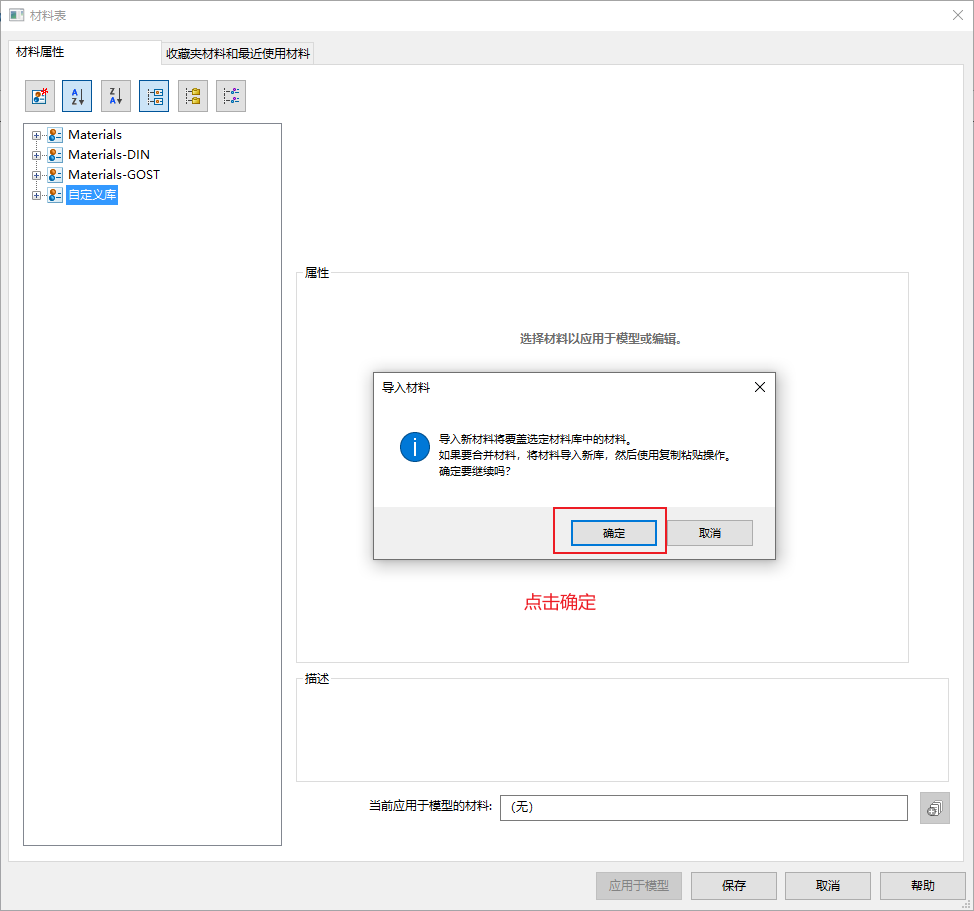Image resolution: width=974 pixels, height=911 pixels.
Task: Click the disabled 应用于模型 button
Action: point(639,886)
